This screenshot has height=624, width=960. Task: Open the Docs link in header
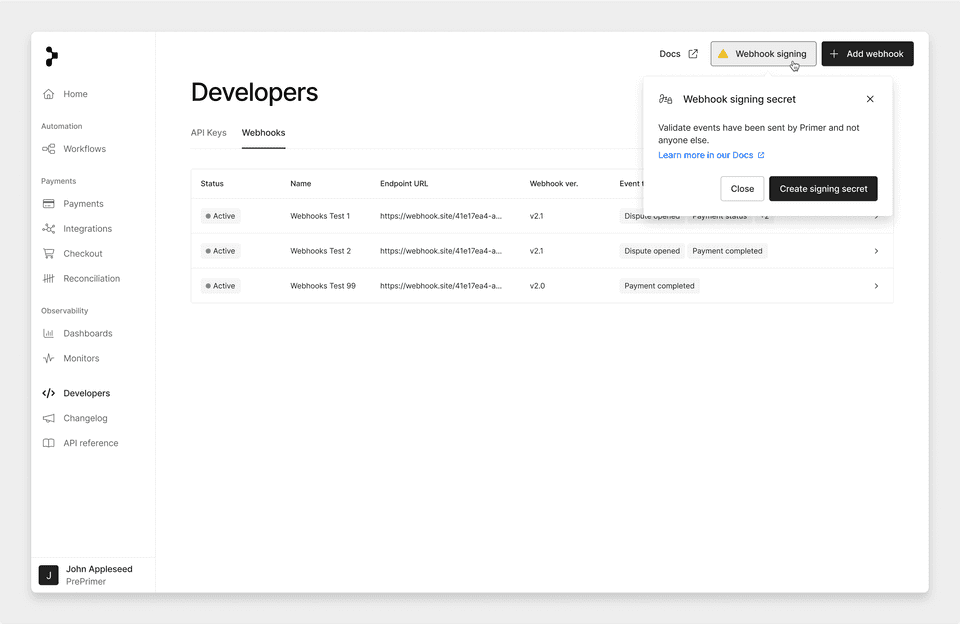click(678, 54)
